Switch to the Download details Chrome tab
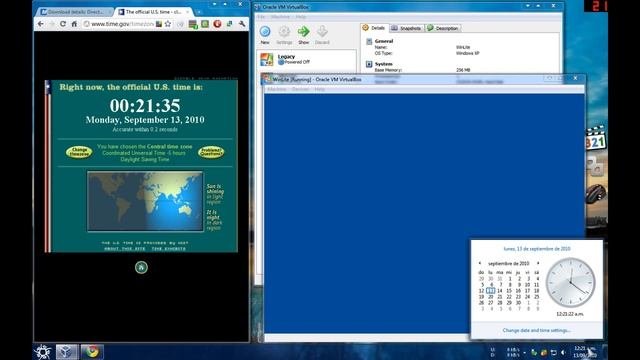Viewport: 640px width, 360px height. pyautogui.click(x=75, y=12)
